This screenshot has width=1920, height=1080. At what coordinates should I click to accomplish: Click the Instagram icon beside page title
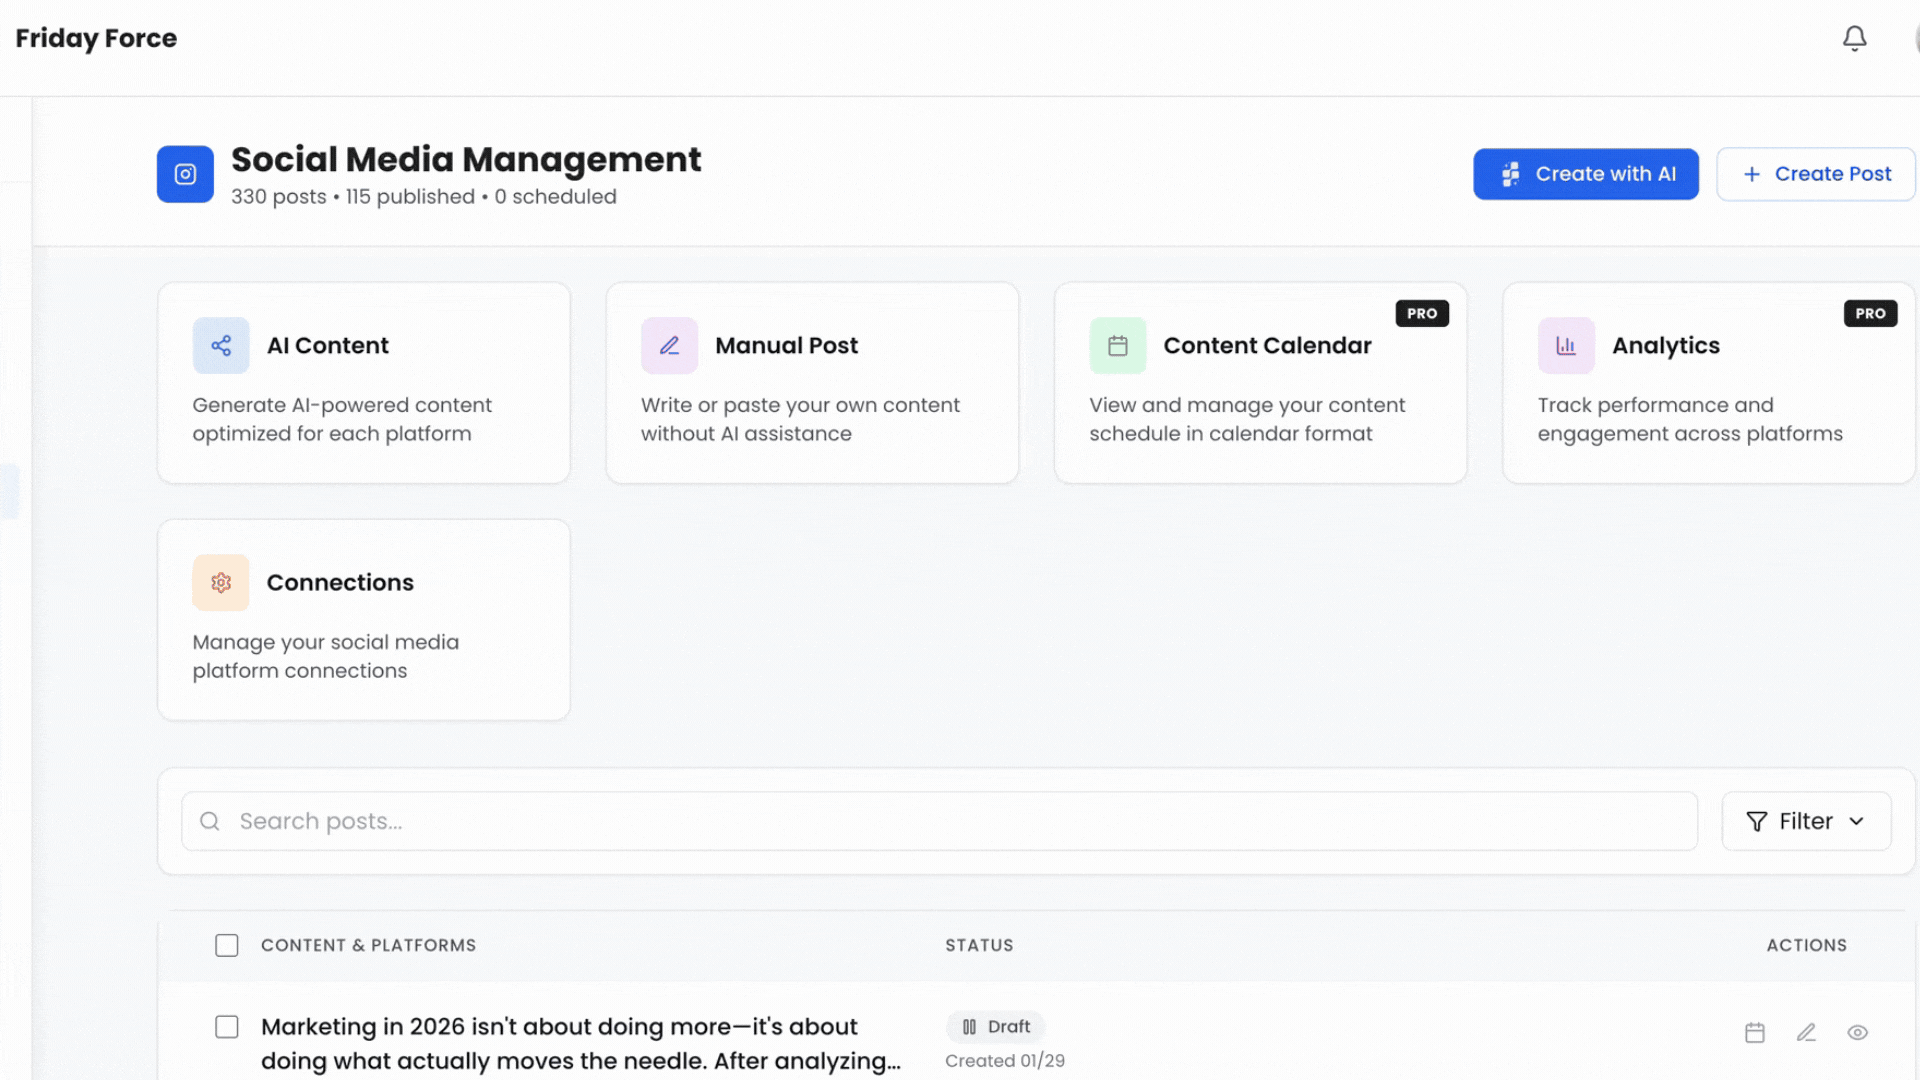tap(185, 174)
